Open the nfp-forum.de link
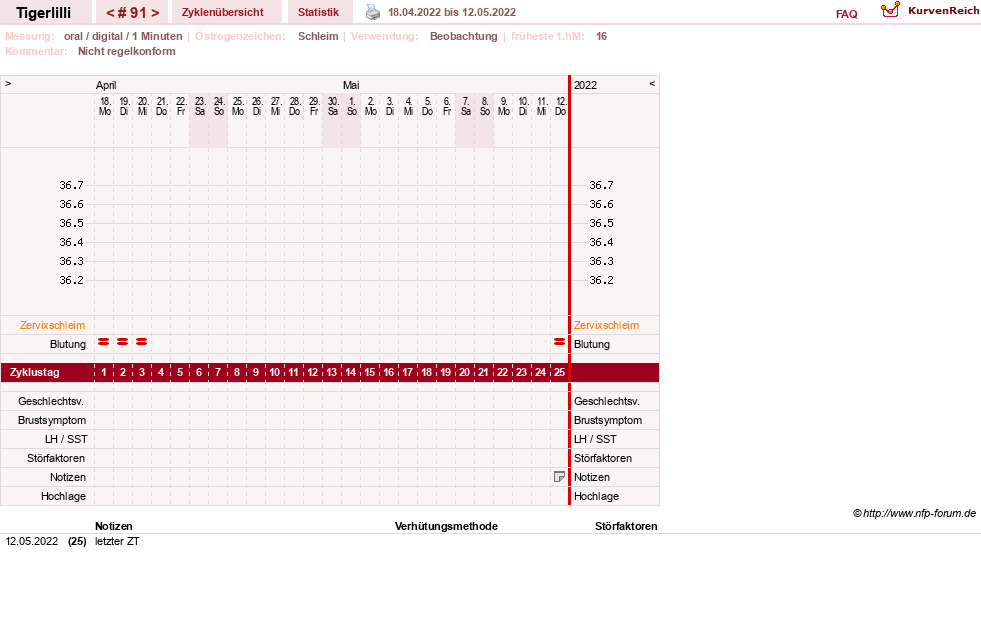981x625 pixels. pos(919,513)
